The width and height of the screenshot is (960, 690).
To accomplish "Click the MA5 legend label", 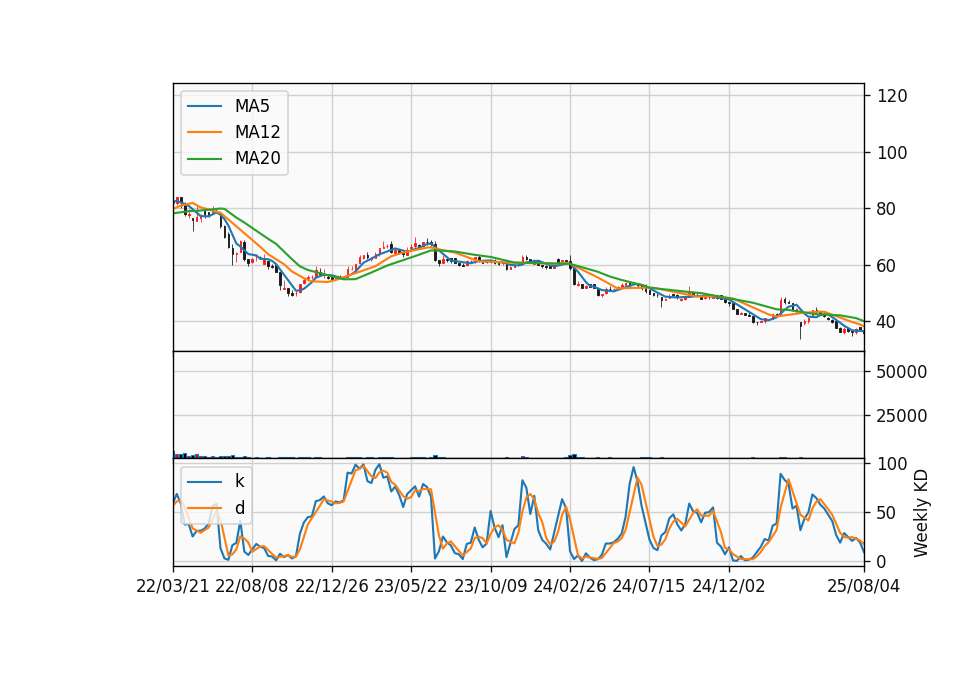I will [x=252, y=106].
